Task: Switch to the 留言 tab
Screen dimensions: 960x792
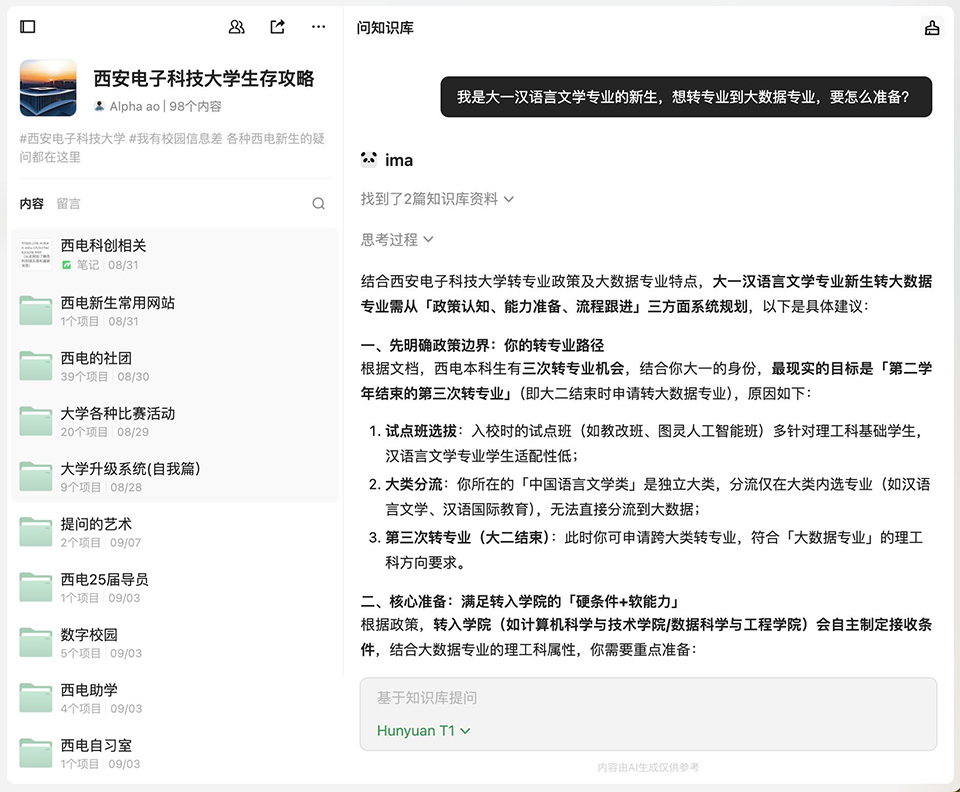Action: click(x=68, y=204)
